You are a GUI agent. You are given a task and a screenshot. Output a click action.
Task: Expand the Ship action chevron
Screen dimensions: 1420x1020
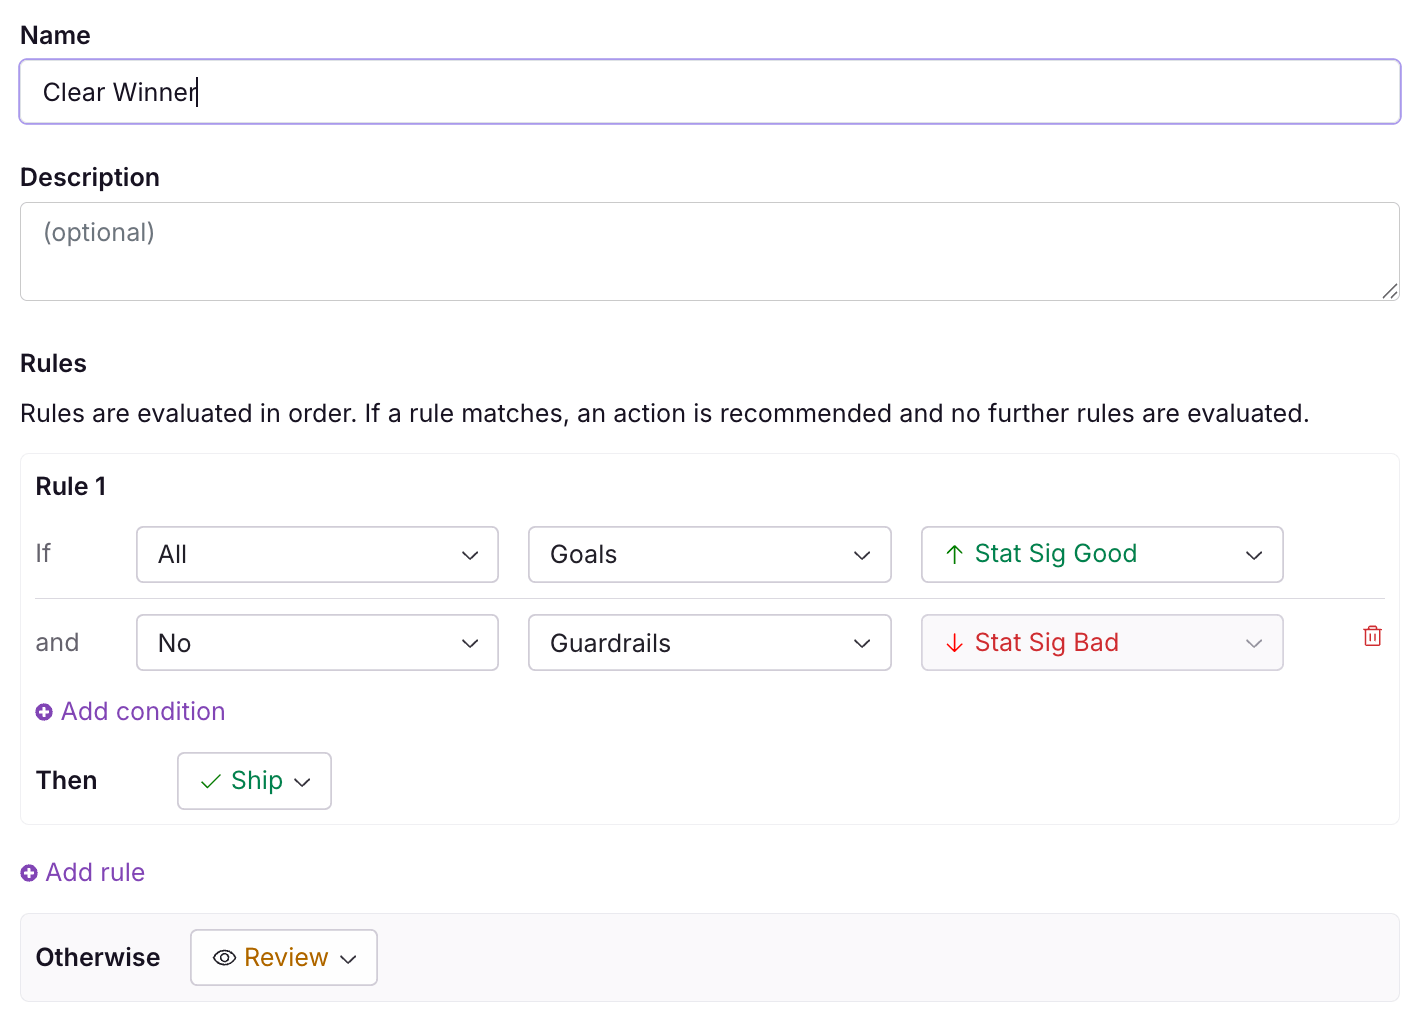(303, 782)
